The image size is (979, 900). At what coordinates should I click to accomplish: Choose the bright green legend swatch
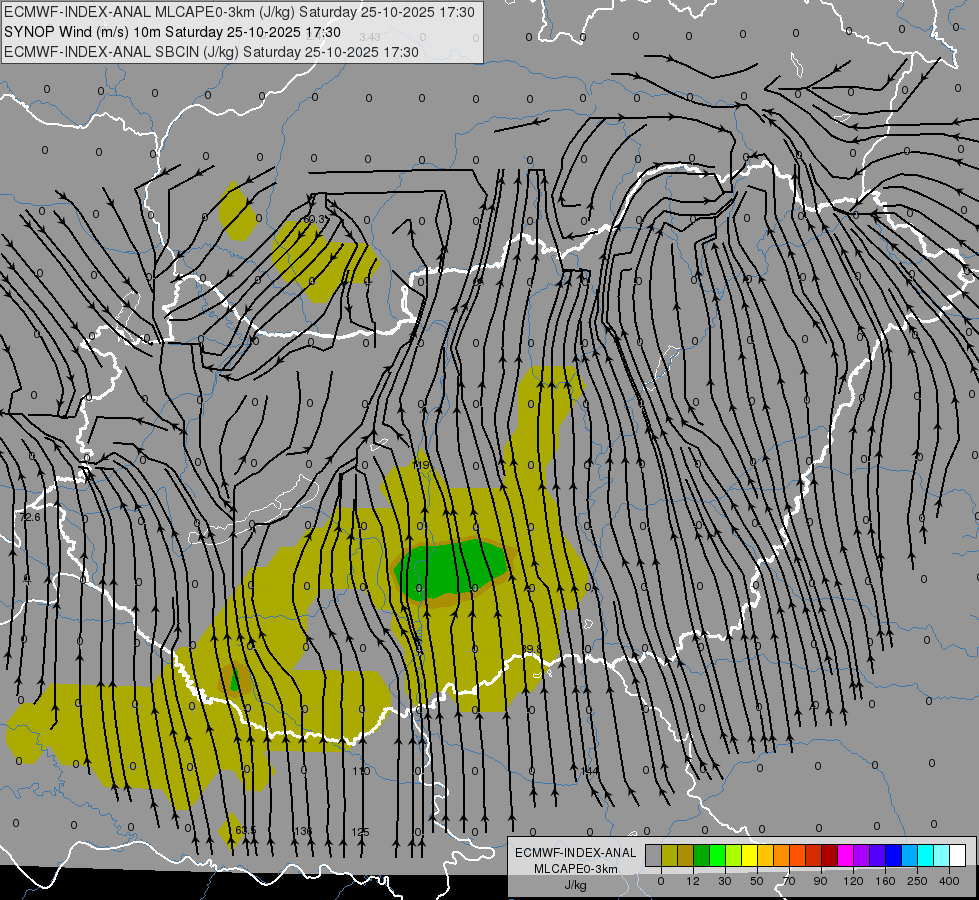(717, 855)
